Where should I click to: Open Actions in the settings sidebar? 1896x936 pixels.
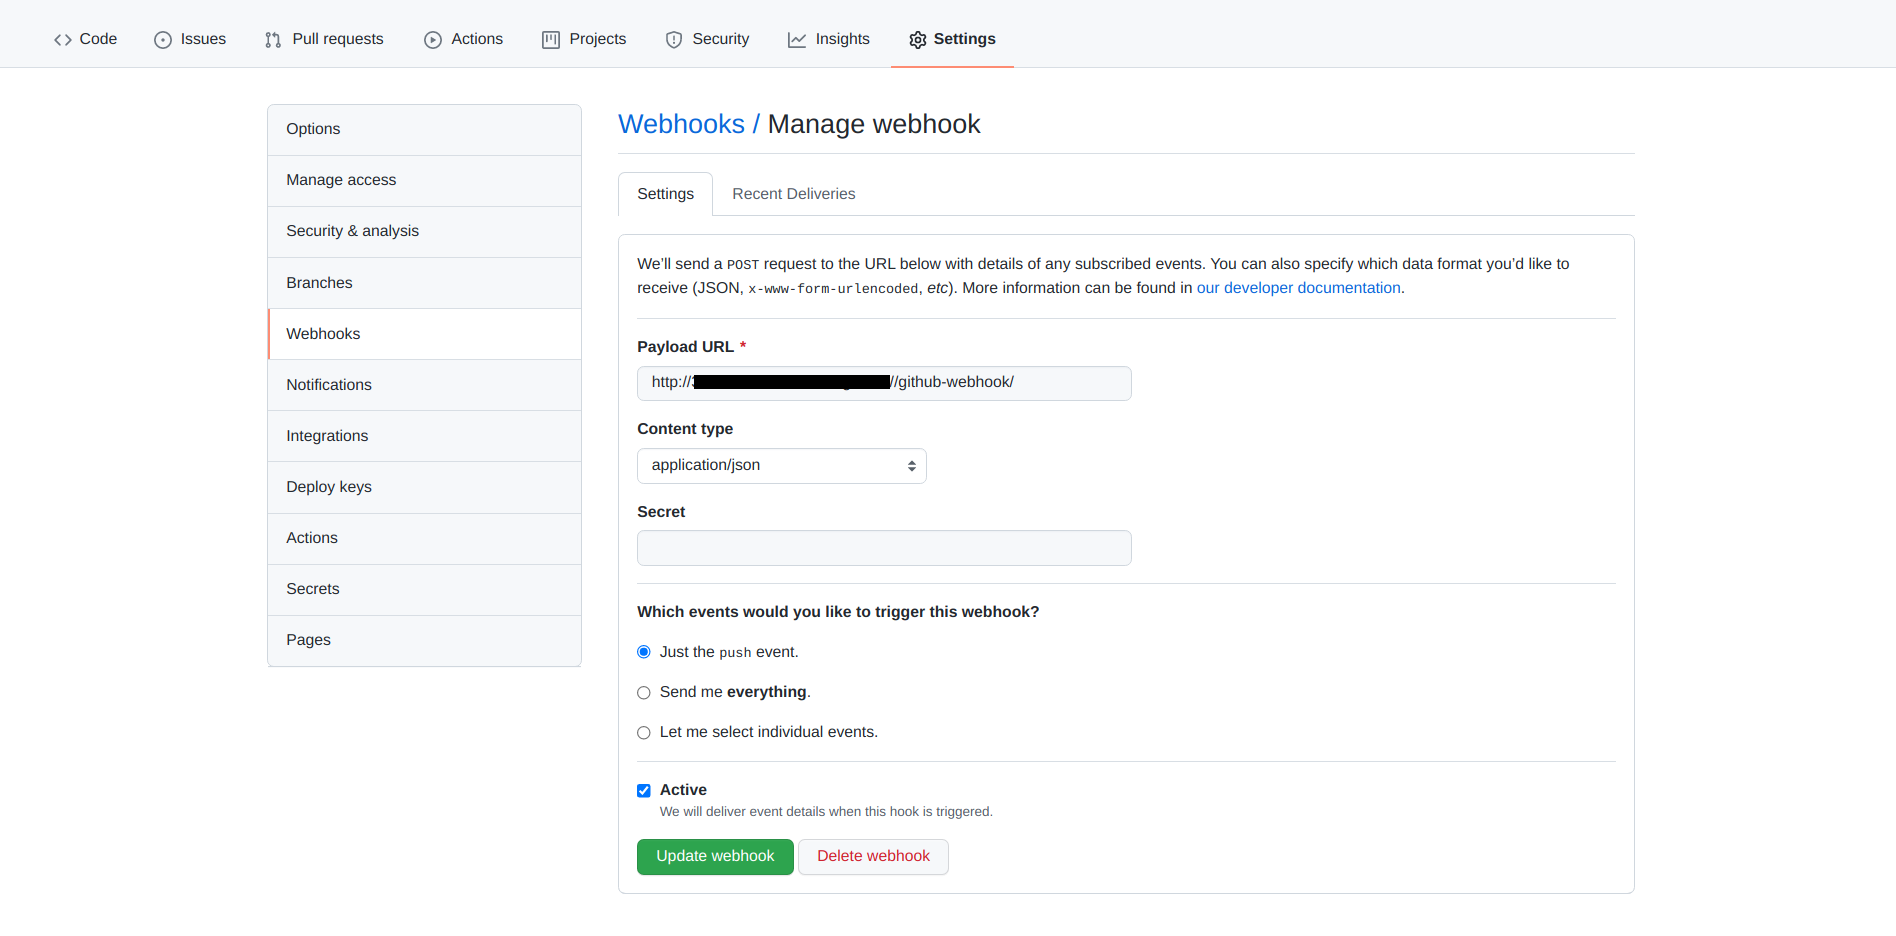click(424, 539)
